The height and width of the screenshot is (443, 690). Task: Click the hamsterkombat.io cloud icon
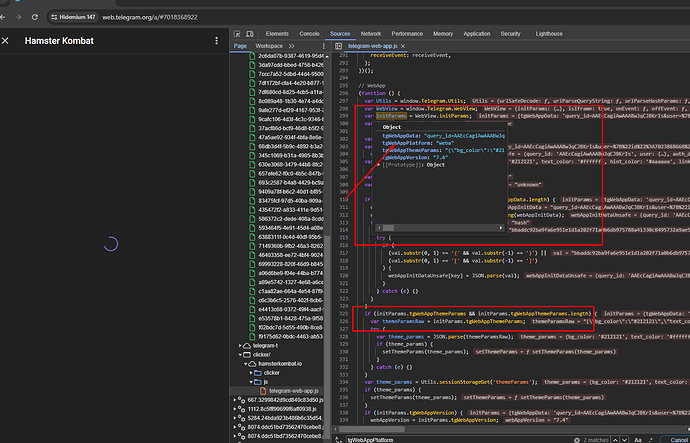point(252,364)
